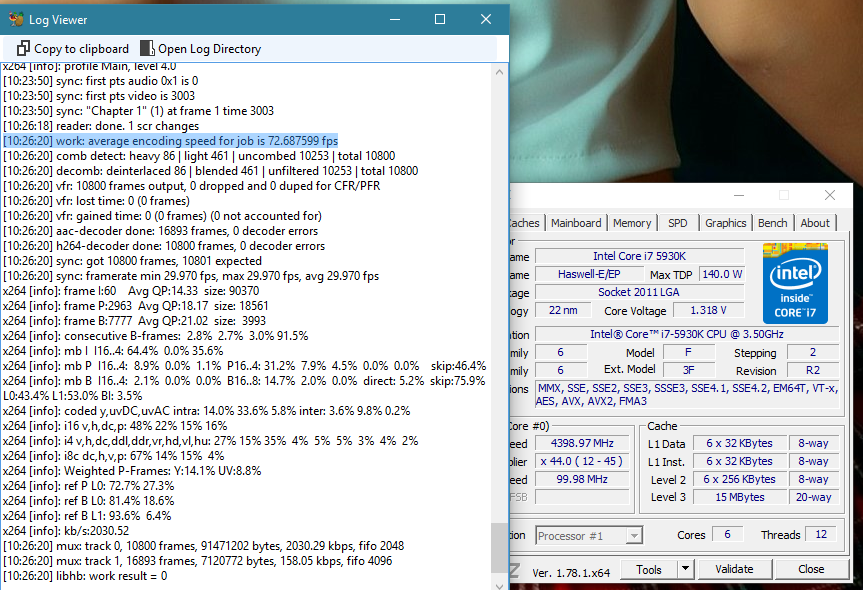Image resolution: width=863 pixels, height=590 pixels.
Task: Switch to the Graphics tab in CPU-Z
Action: coord(725,223)
